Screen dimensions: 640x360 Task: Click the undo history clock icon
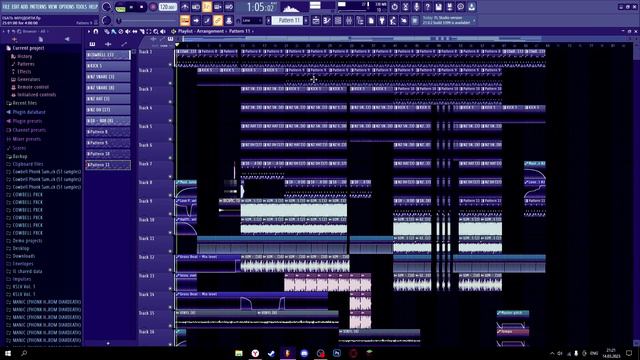[395, 7]
